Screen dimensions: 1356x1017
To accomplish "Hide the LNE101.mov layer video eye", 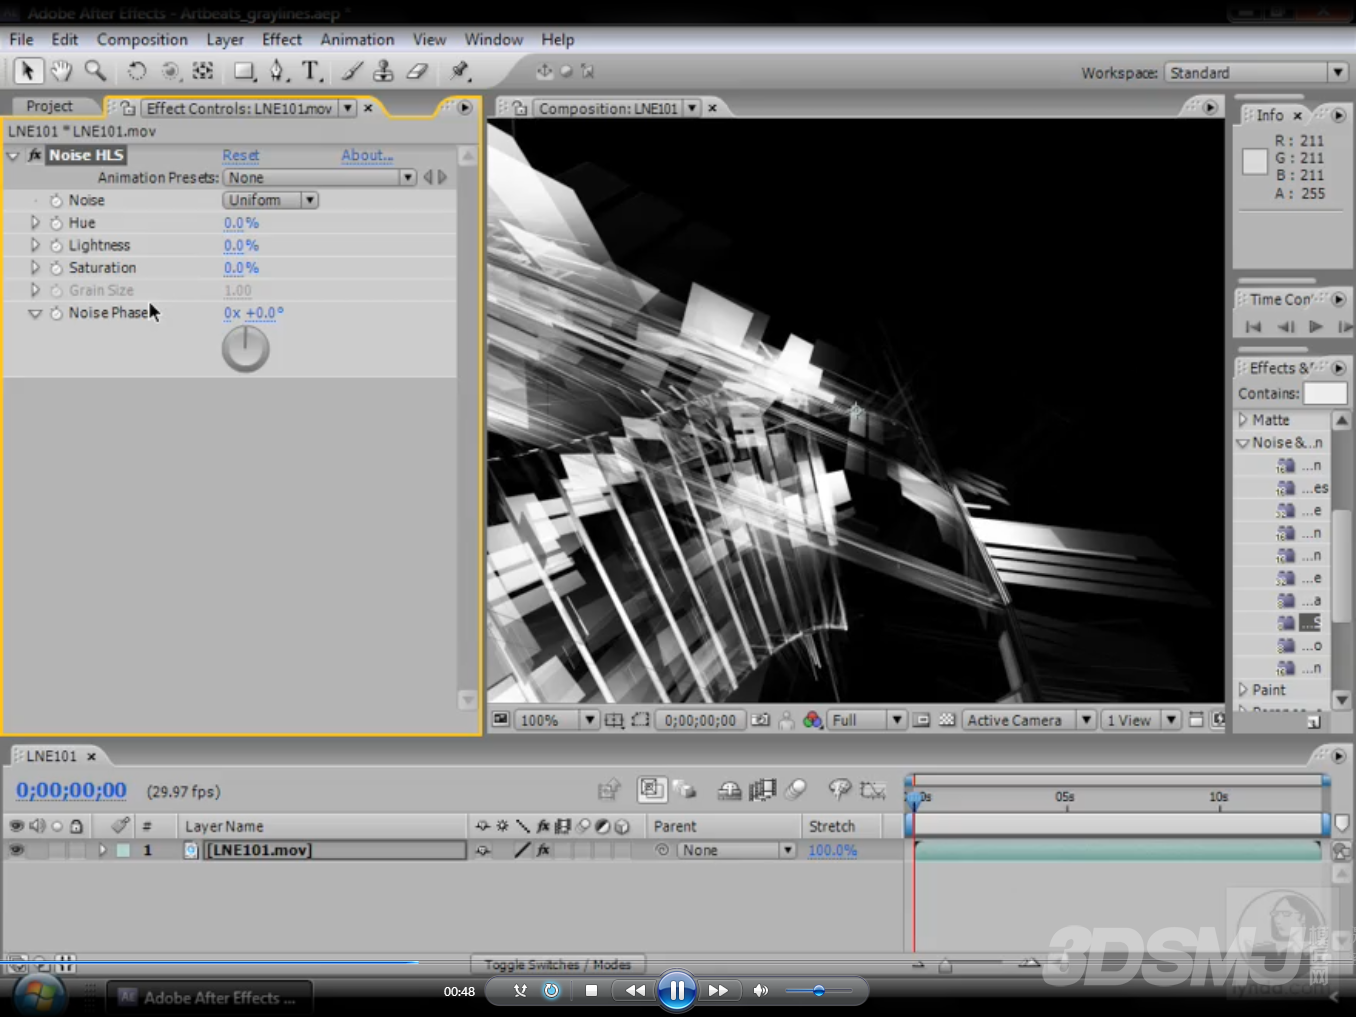I will 16,850.
